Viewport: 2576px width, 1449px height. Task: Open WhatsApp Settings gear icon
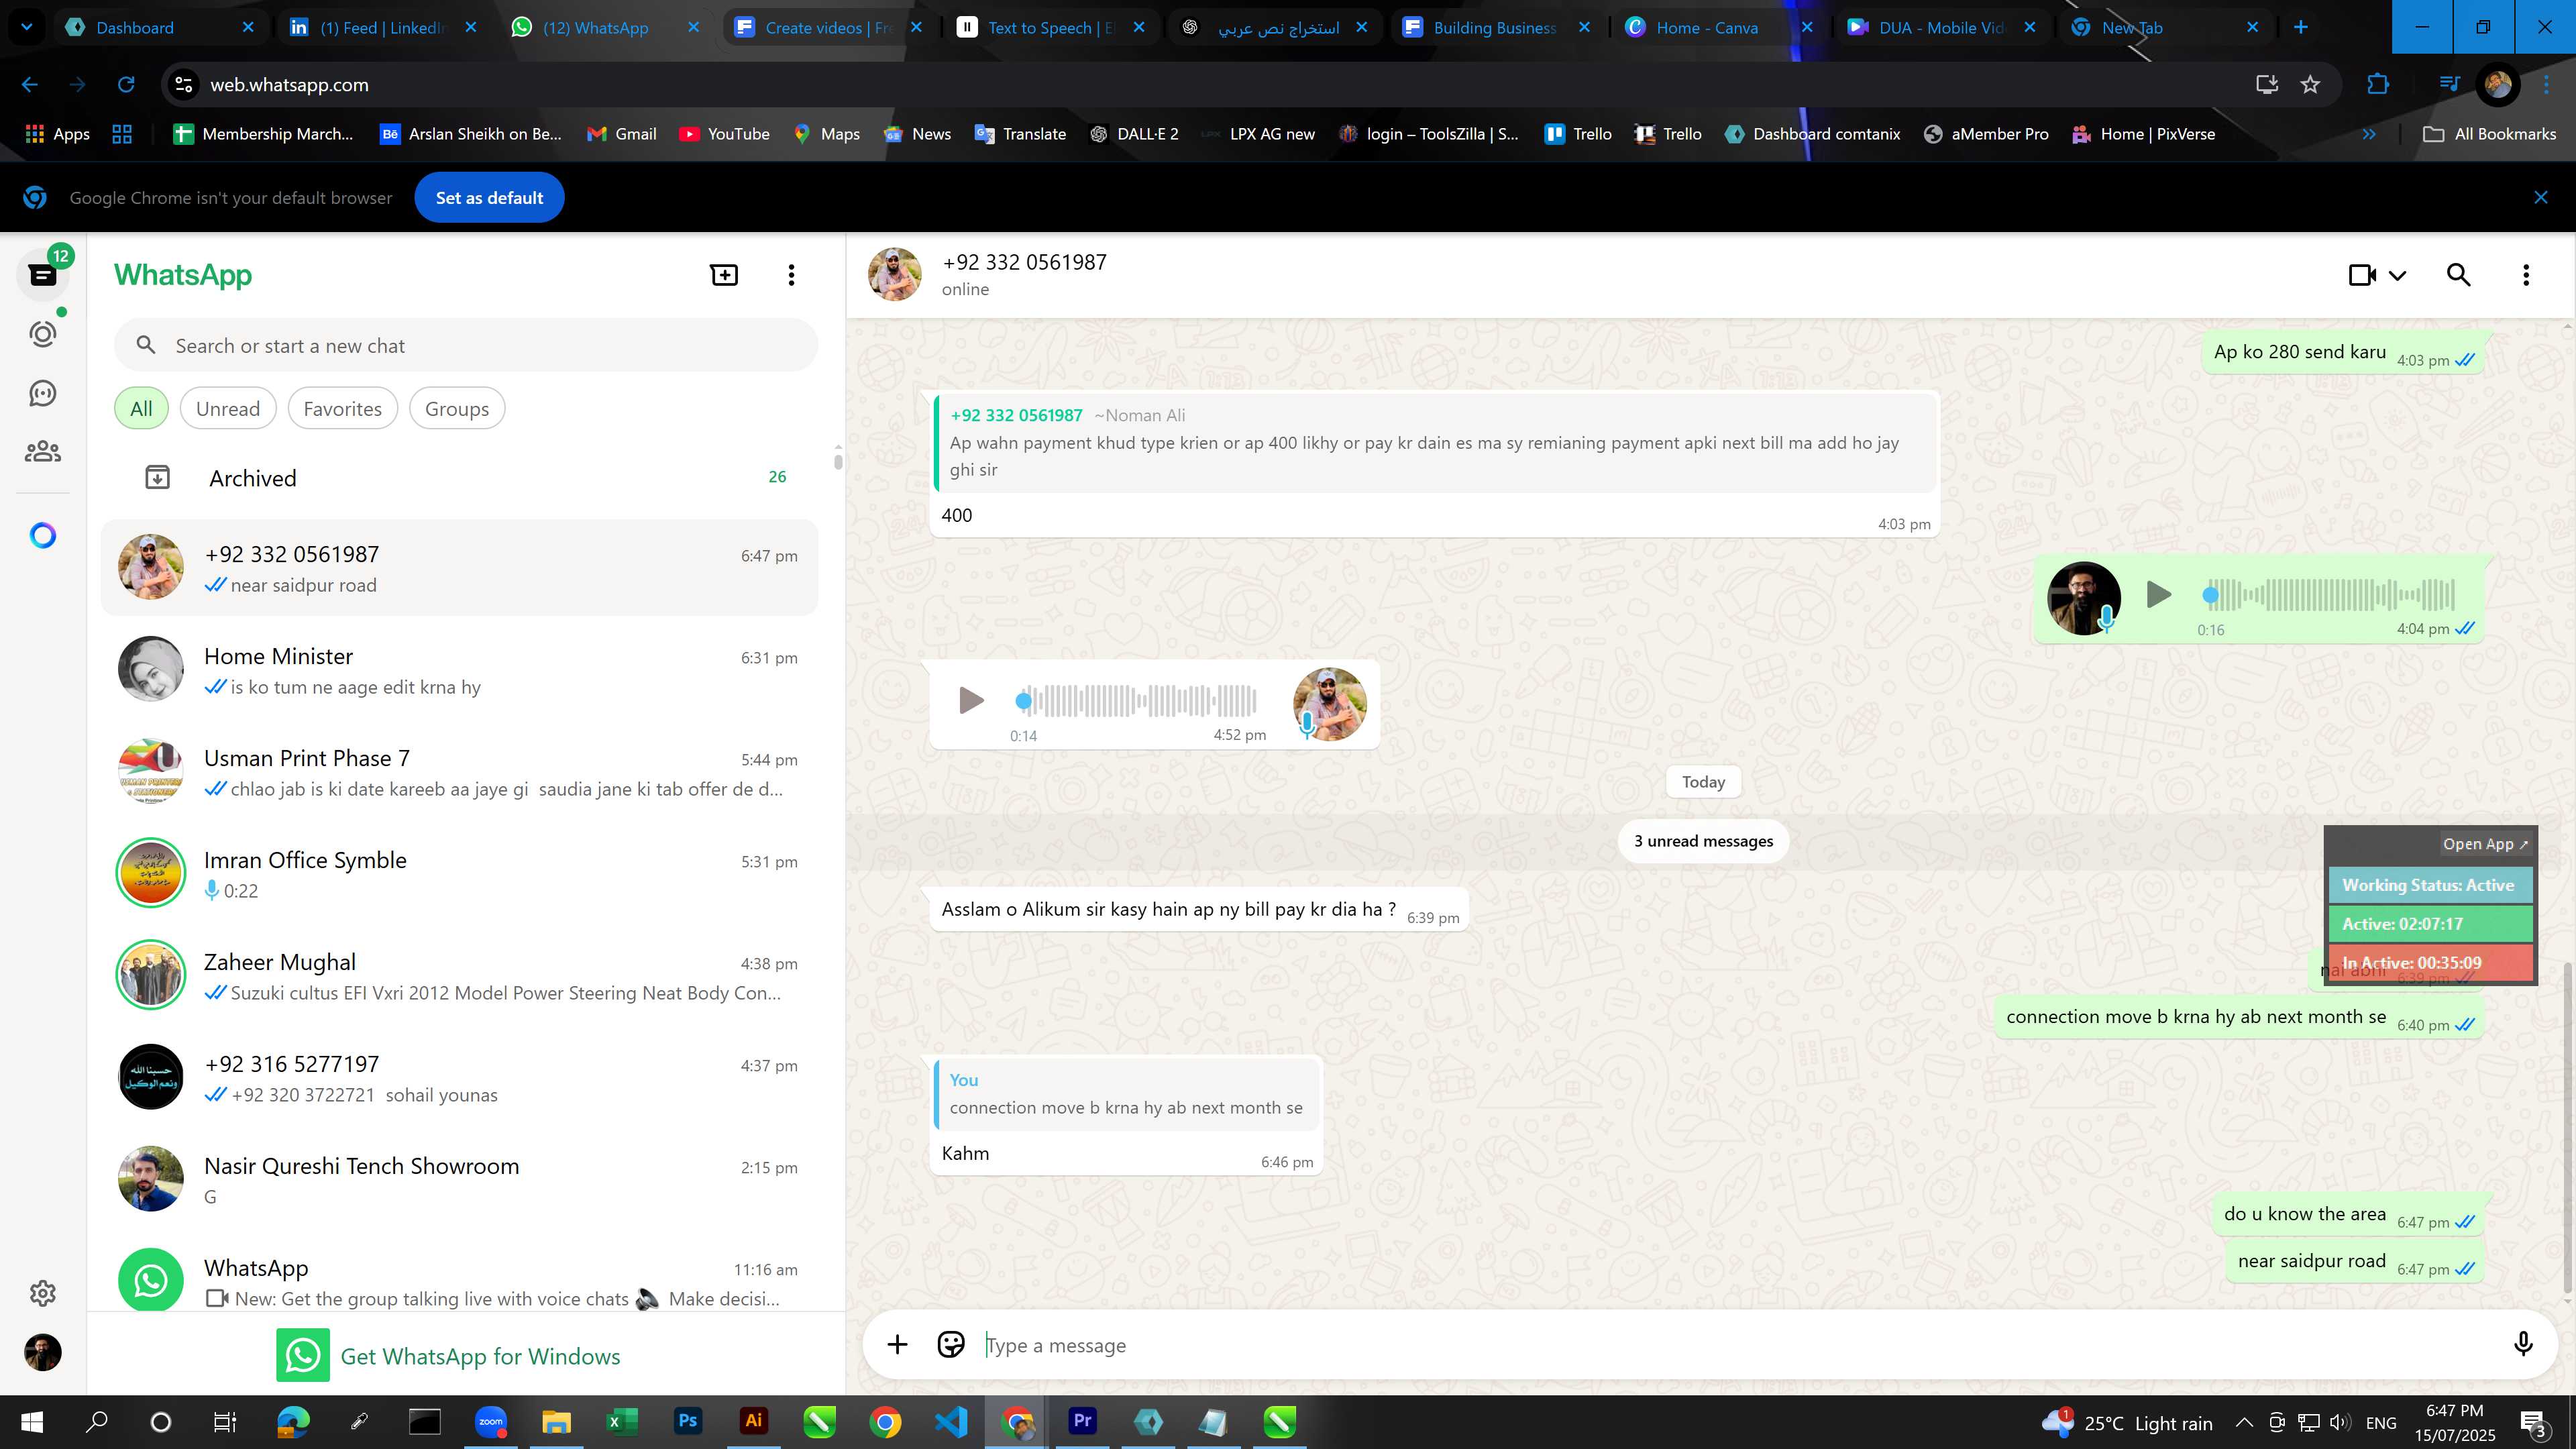pyautogui.click(x=42, y=1293)
